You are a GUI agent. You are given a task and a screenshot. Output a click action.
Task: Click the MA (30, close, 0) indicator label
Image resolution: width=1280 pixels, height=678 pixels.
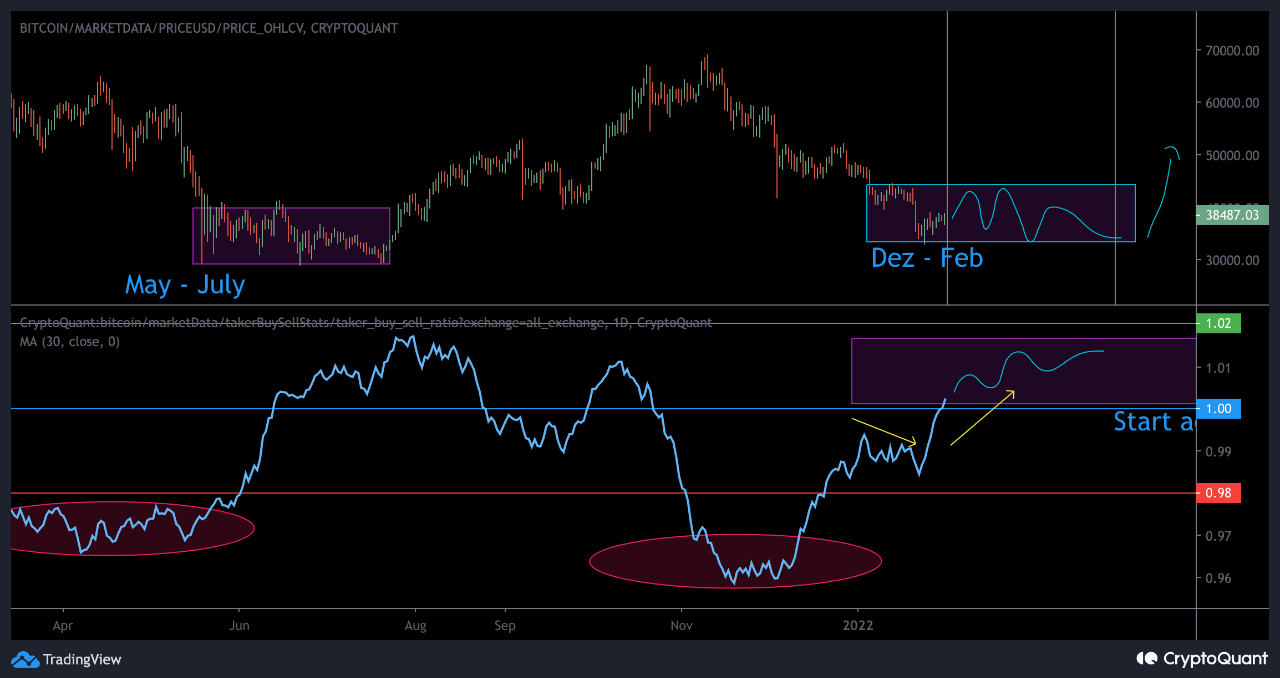[x=70, y=342]
